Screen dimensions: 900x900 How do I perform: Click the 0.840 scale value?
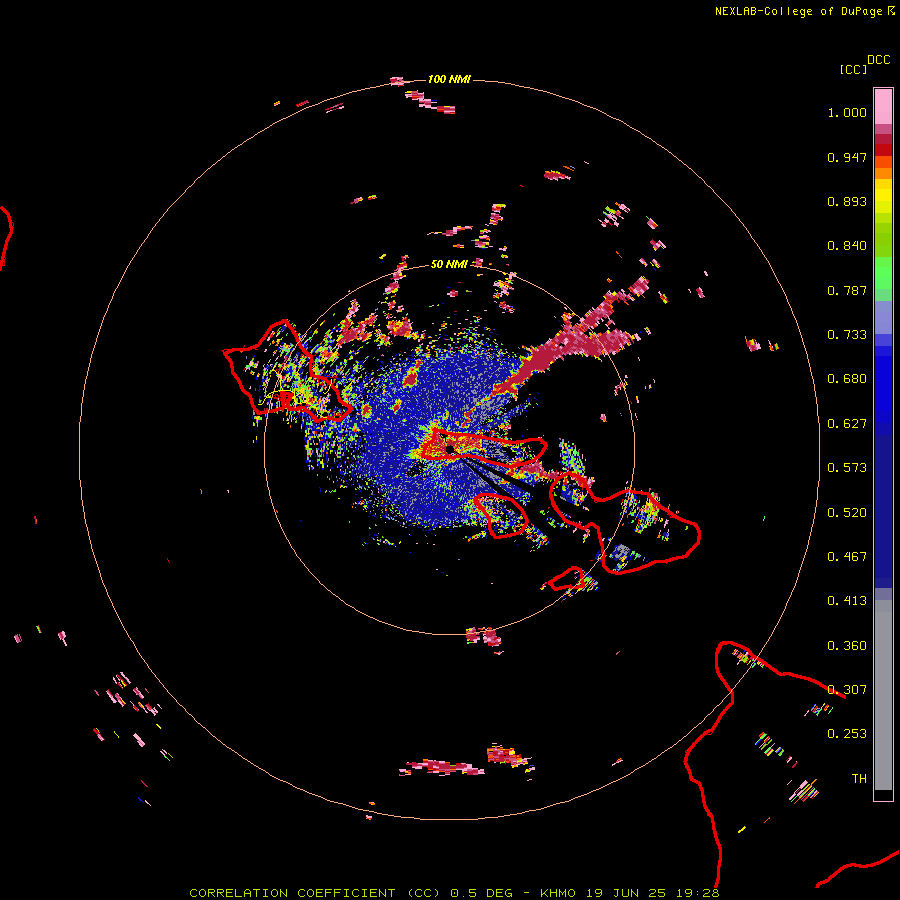tap(847, 246)
